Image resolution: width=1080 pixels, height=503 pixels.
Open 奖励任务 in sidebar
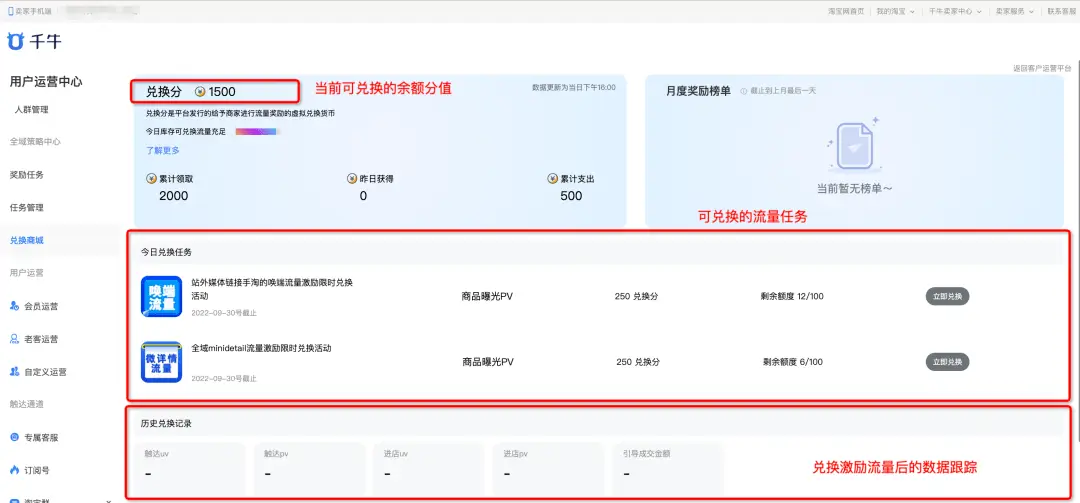27,175
